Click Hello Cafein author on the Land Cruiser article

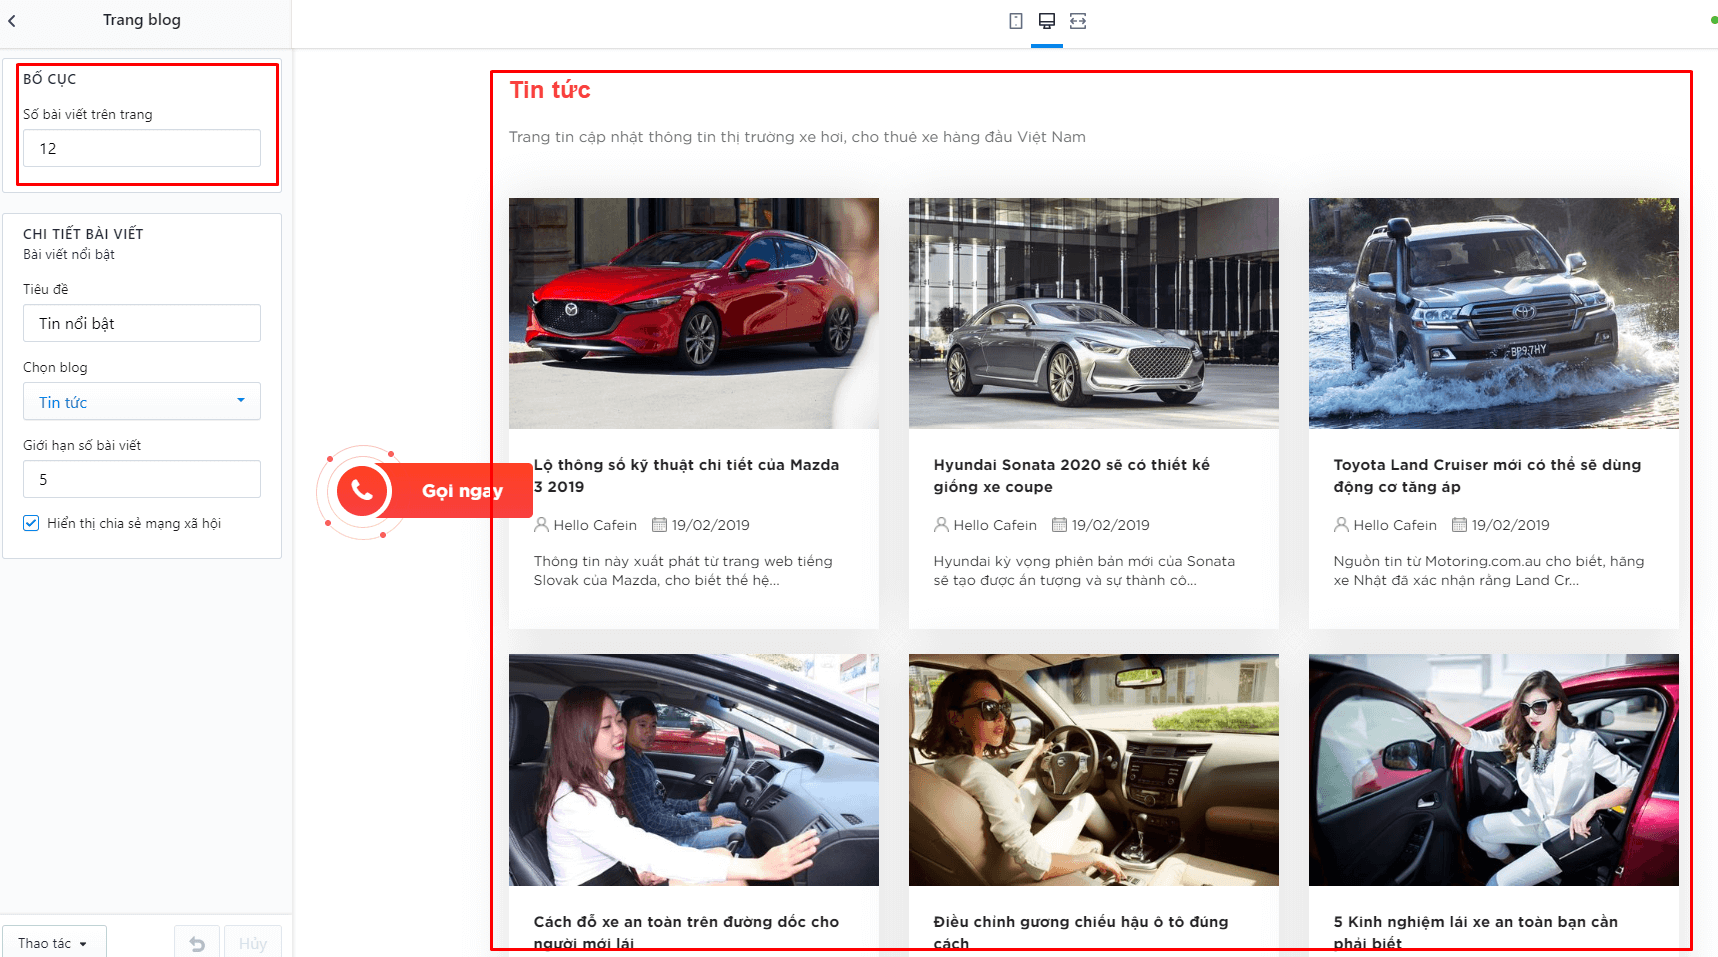(1395, 525)
